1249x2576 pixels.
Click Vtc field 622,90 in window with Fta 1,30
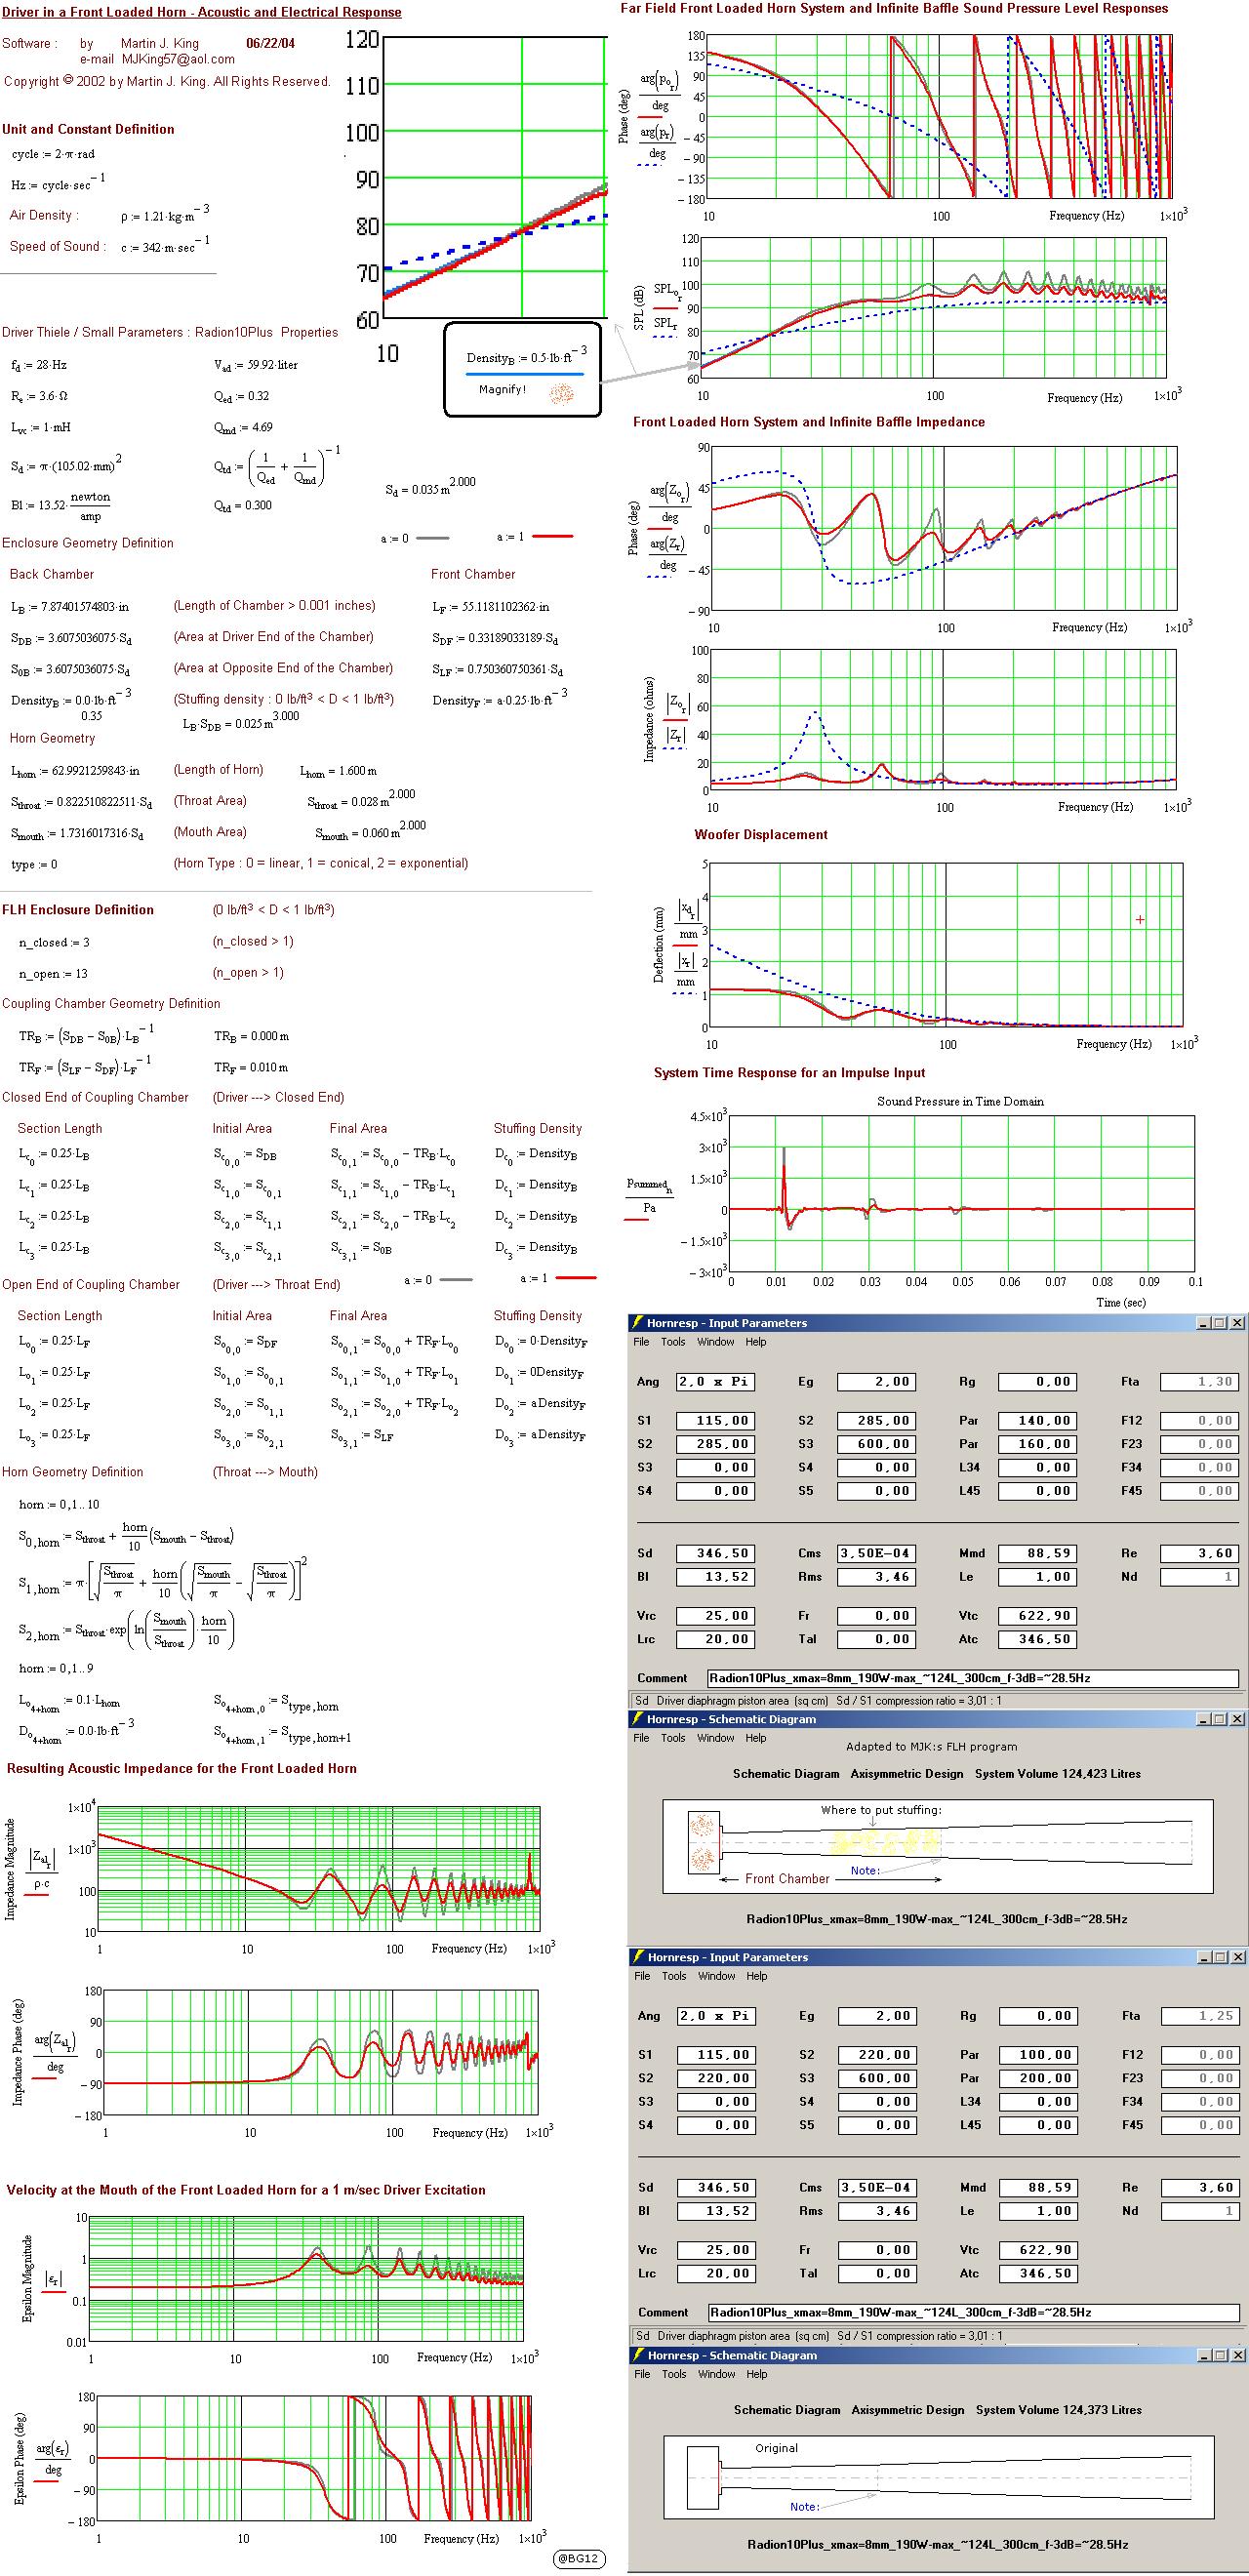pos(1038,1615)
